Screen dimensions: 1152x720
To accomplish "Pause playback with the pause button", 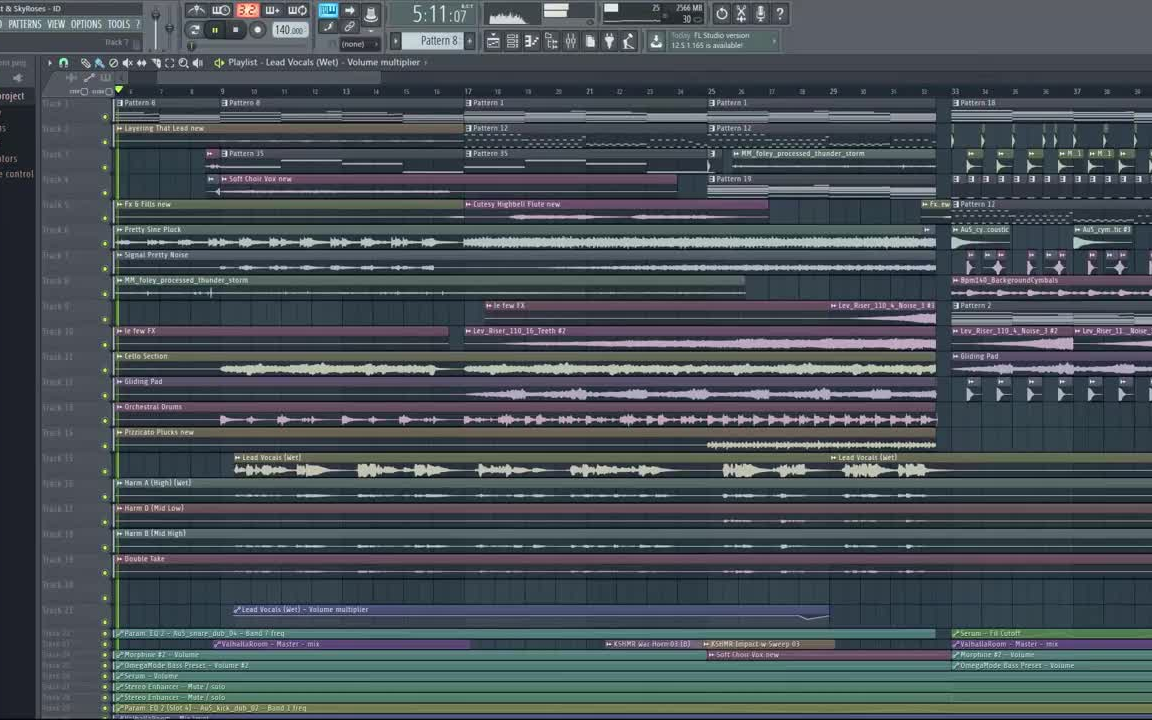I will [215, 30].
